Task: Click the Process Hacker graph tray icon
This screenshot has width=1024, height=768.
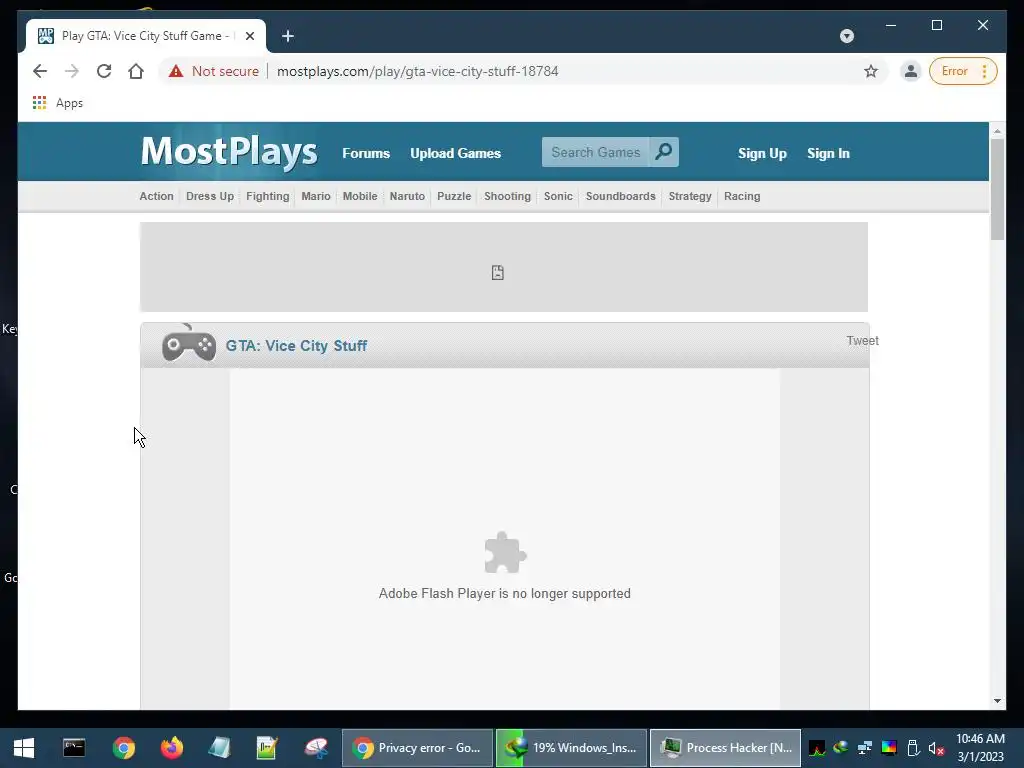Action: (816, 748)
